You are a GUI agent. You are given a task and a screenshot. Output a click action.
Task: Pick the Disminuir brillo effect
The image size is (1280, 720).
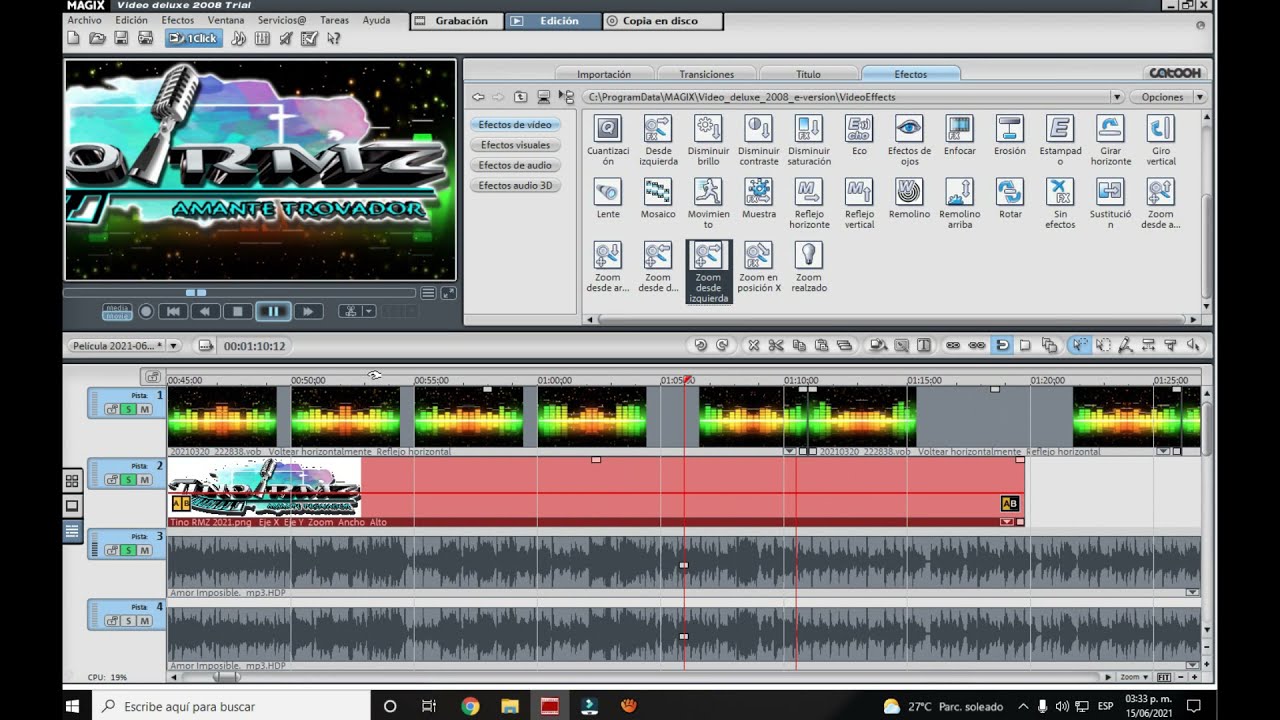[x=708, y=128]
